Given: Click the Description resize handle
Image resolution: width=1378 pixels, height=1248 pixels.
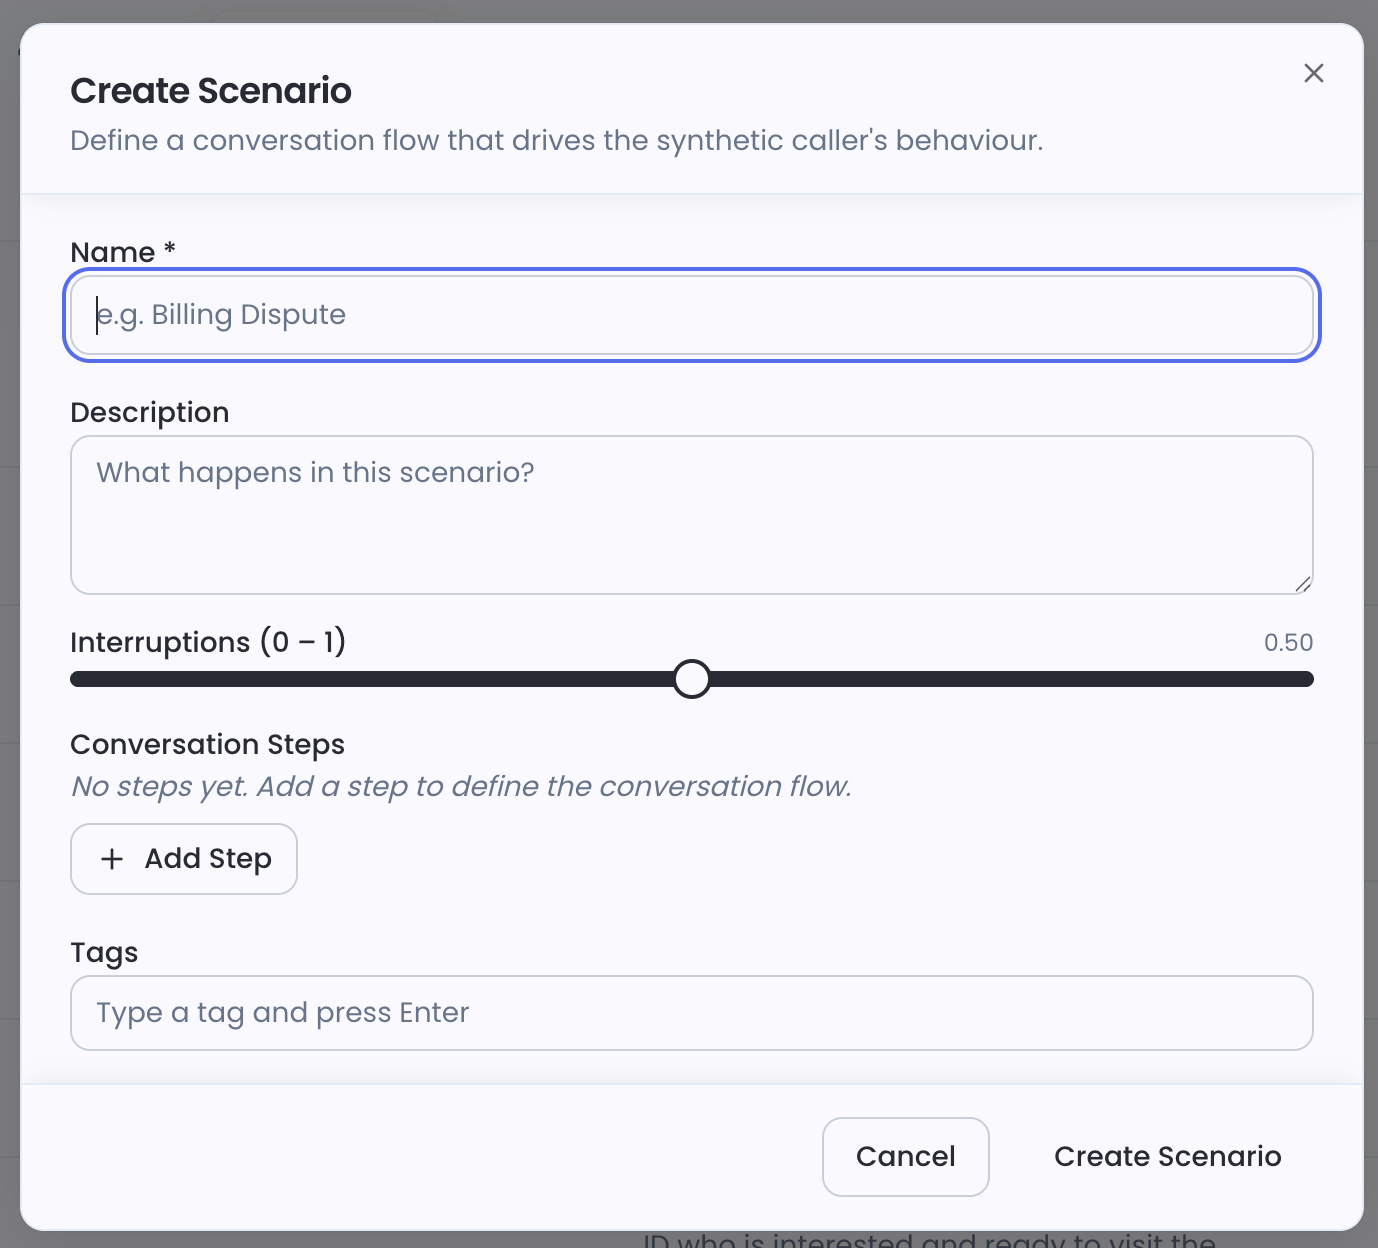Looking at the screenshot, I should click(x=1303, y=584).
